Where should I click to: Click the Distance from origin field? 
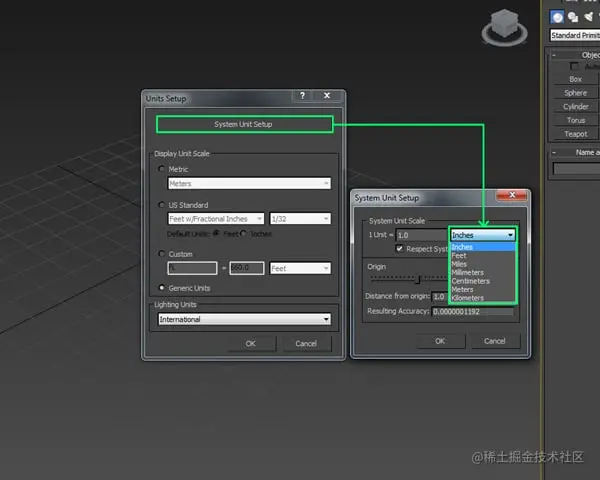[x=440, y=296]
